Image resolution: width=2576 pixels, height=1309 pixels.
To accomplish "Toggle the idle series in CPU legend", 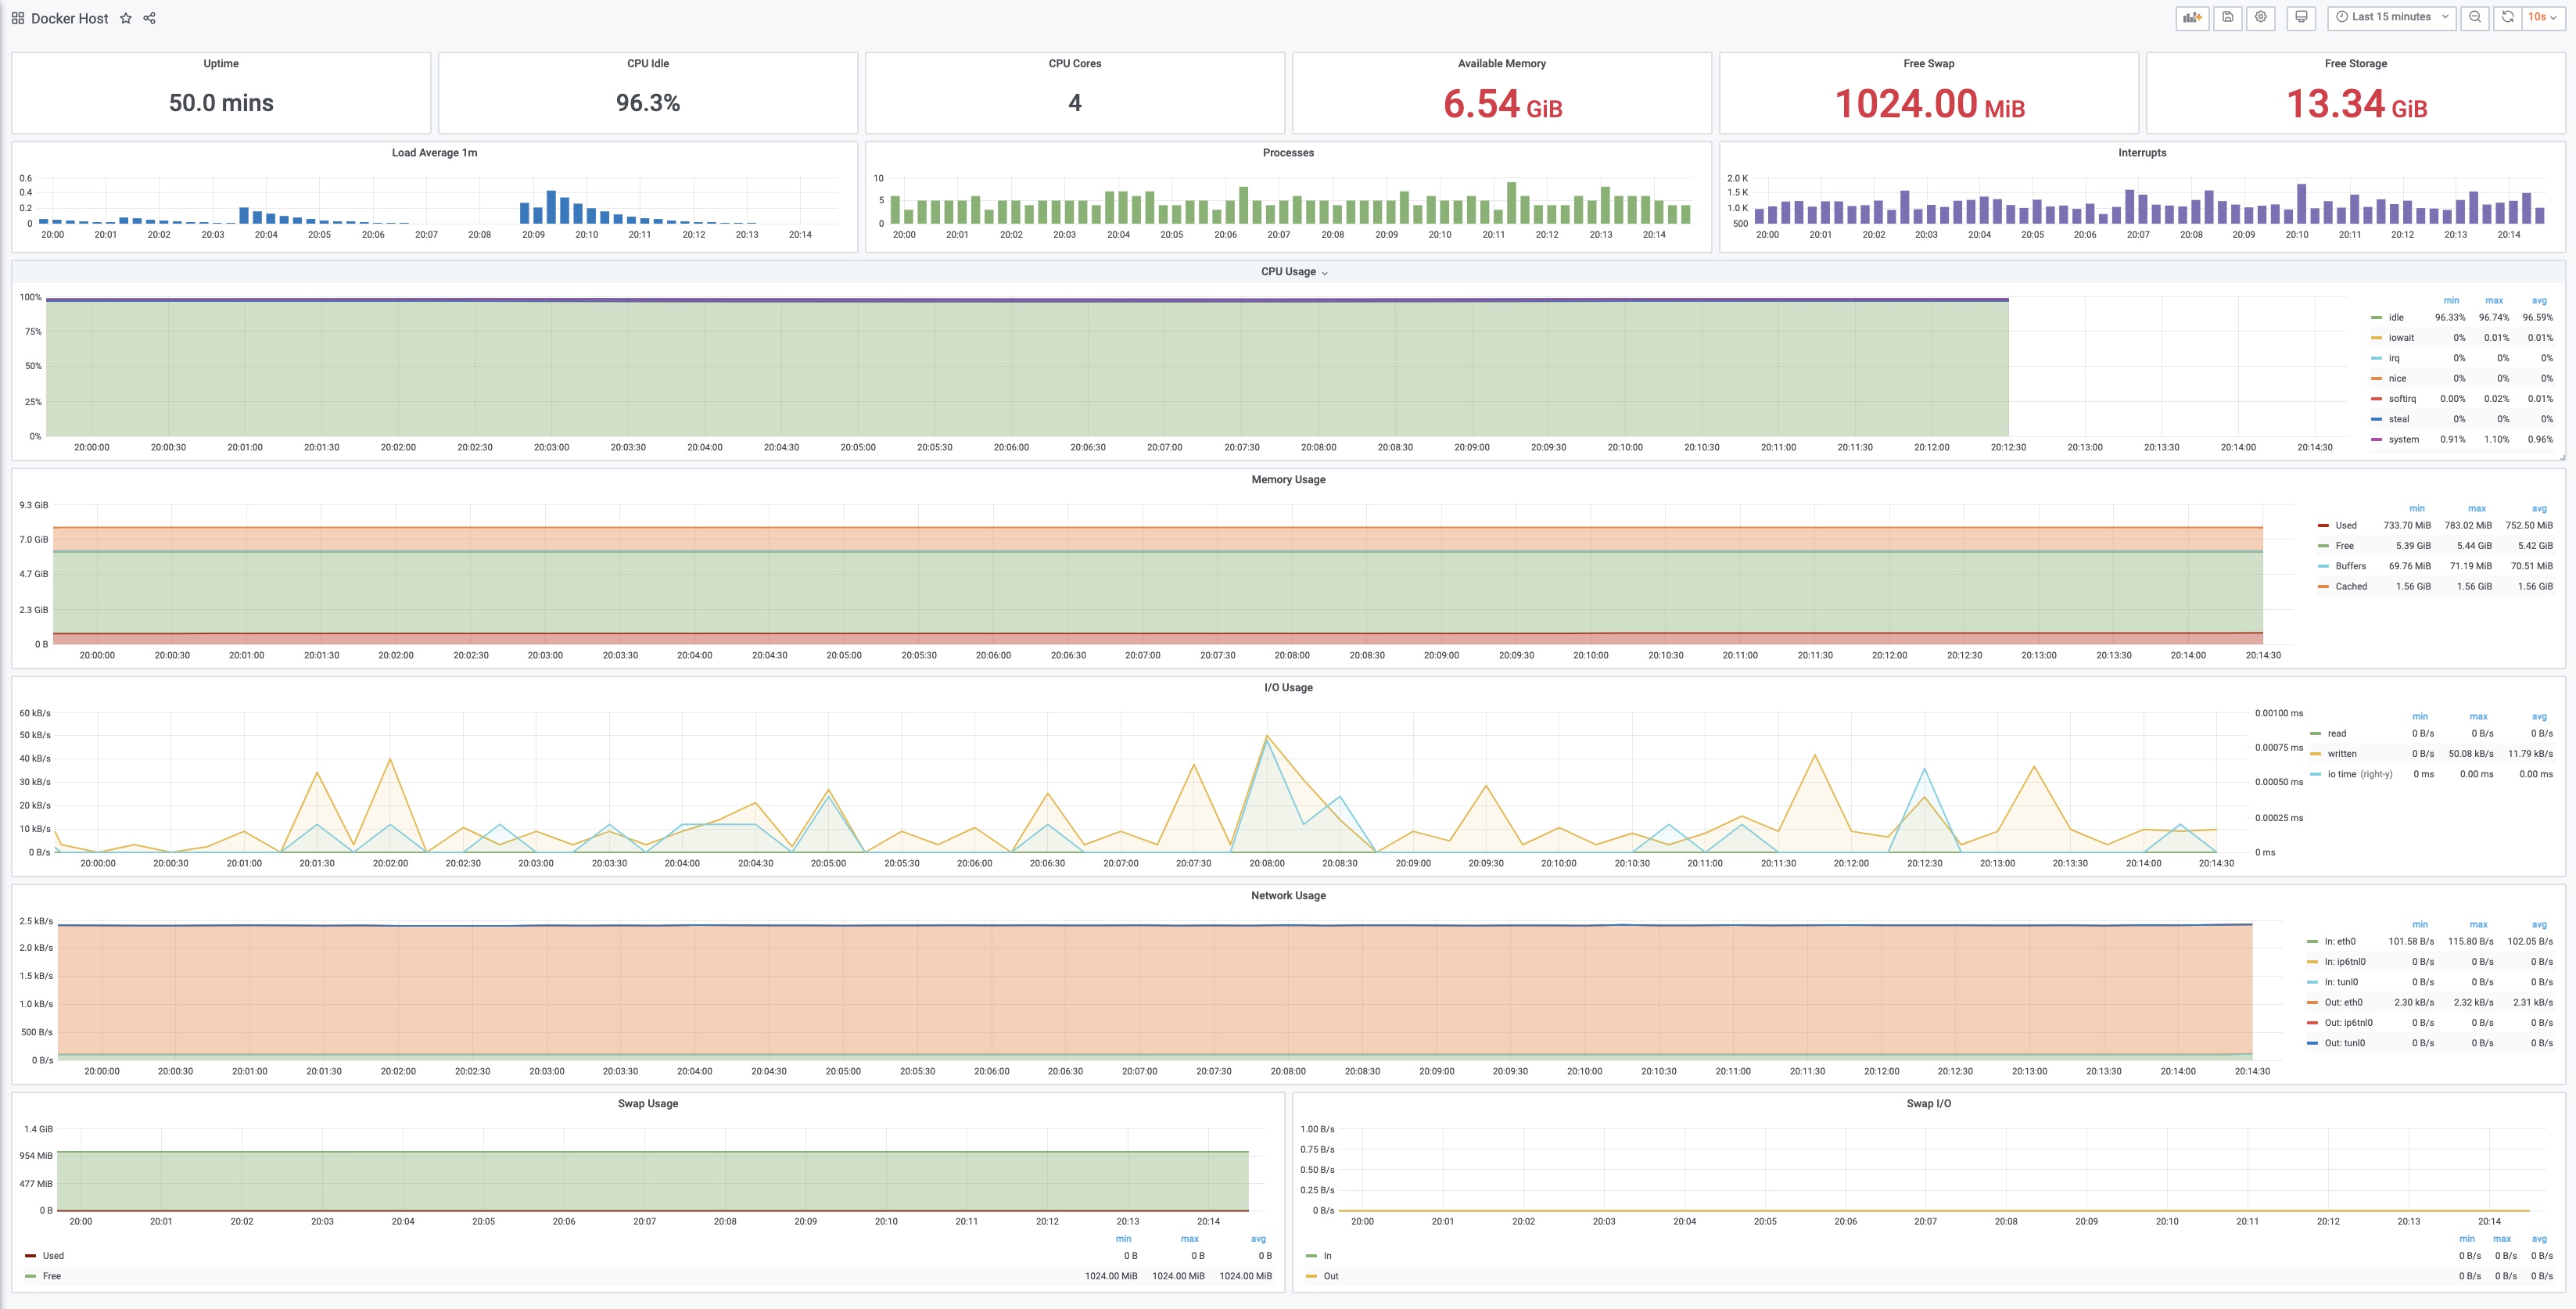I will coord(2396,317).
